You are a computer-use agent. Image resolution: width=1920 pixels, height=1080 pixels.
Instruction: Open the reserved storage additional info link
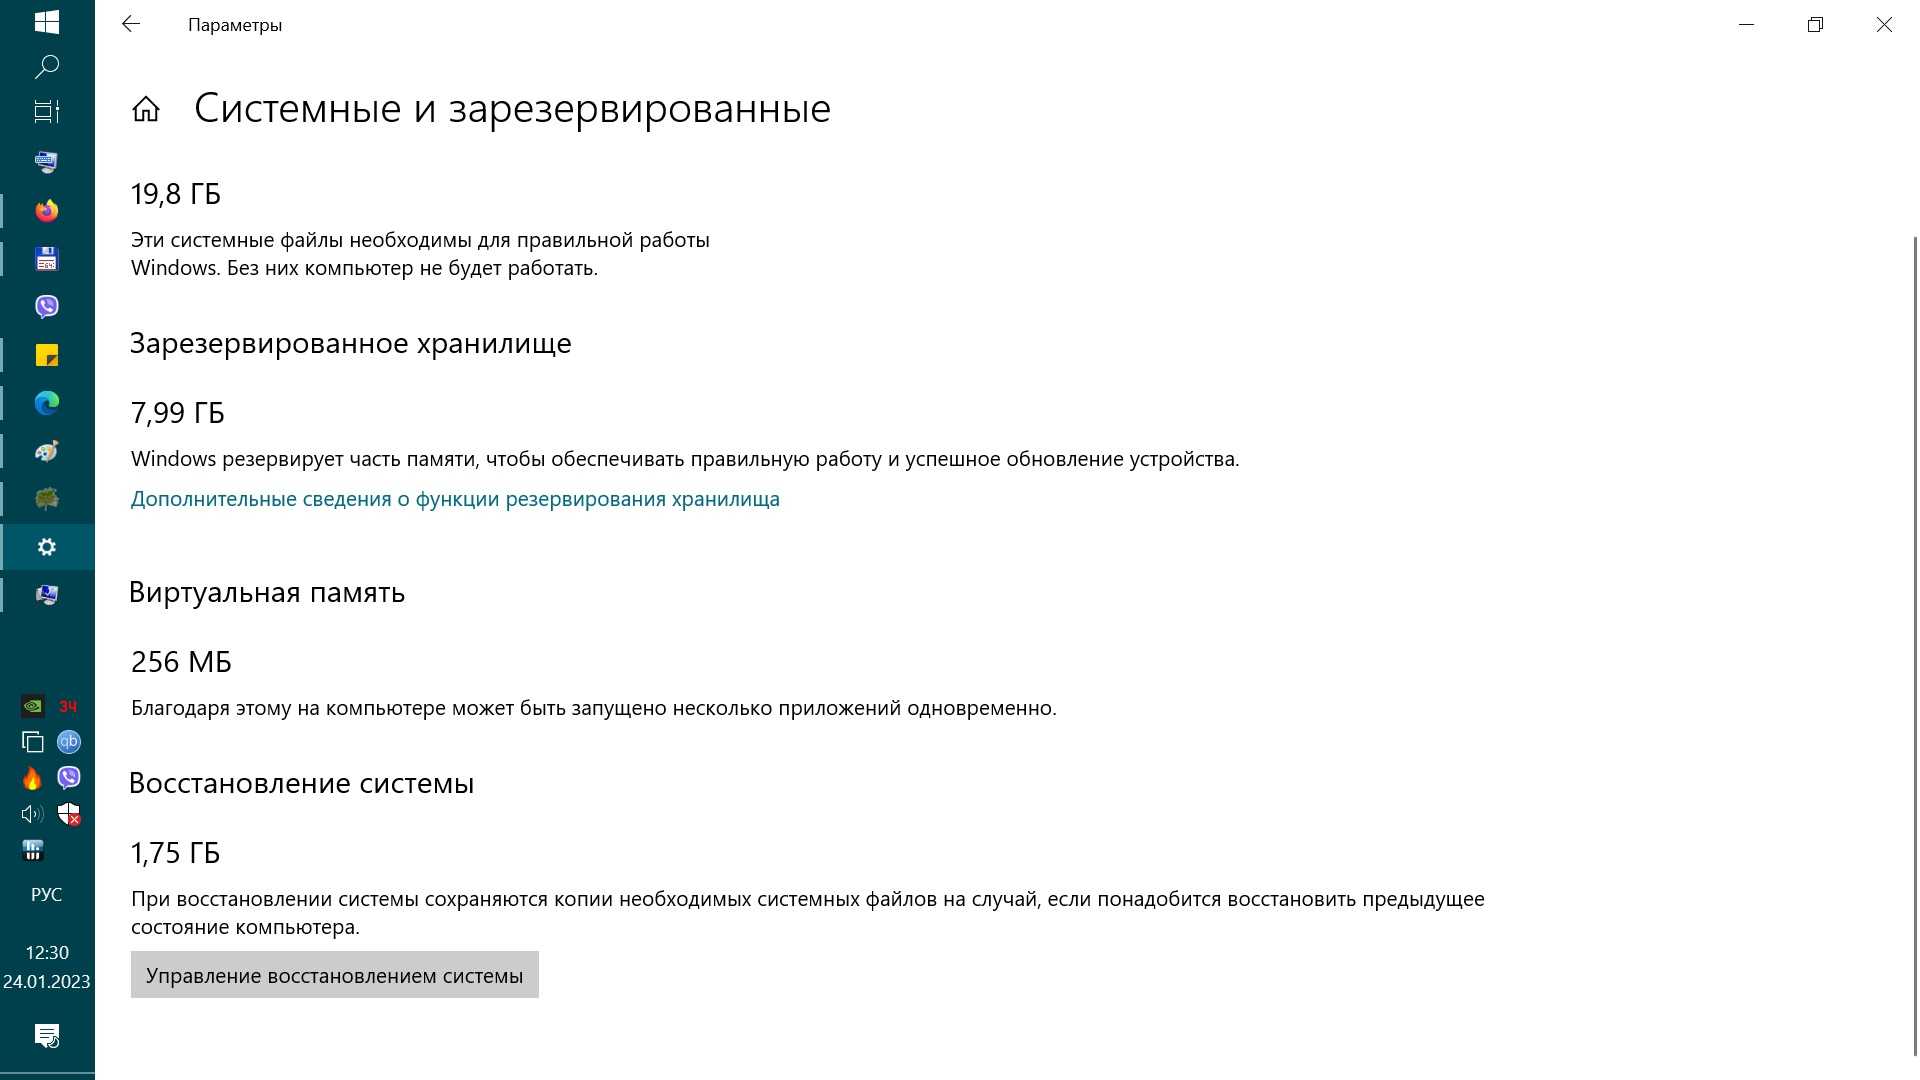coord(455,499)
